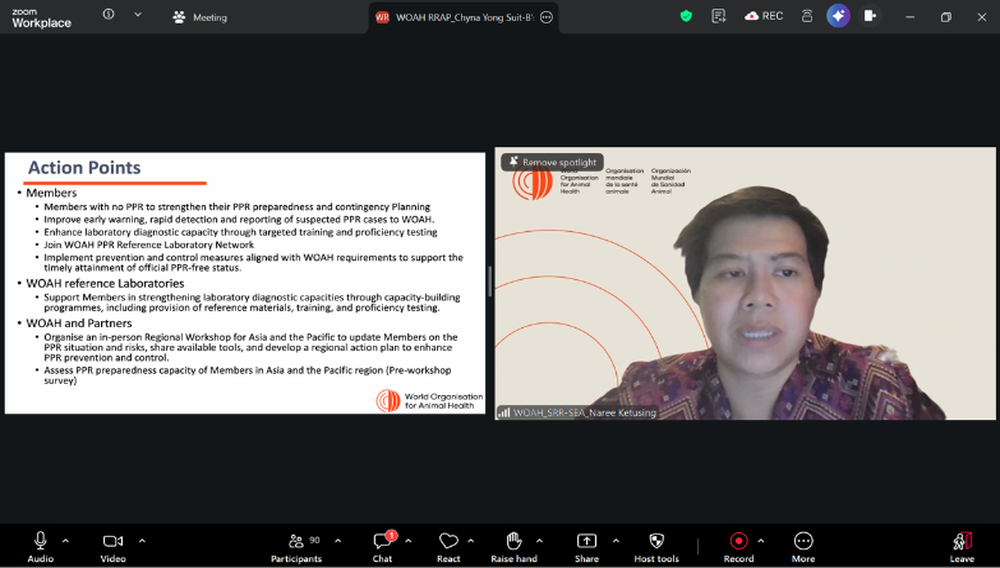1000x568 pixels.
Task: Mute or unmute the Audio microphone
Action: tap(40, 541)
